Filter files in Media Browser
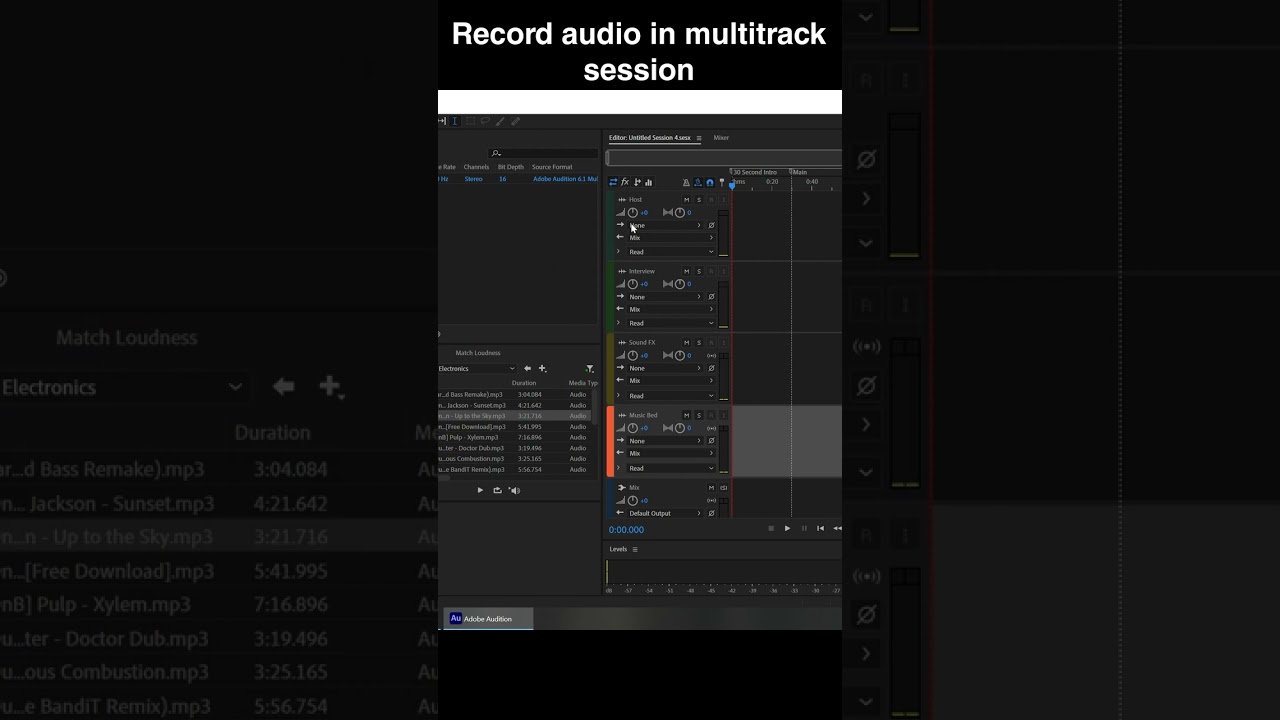 (x=589, y=368)
